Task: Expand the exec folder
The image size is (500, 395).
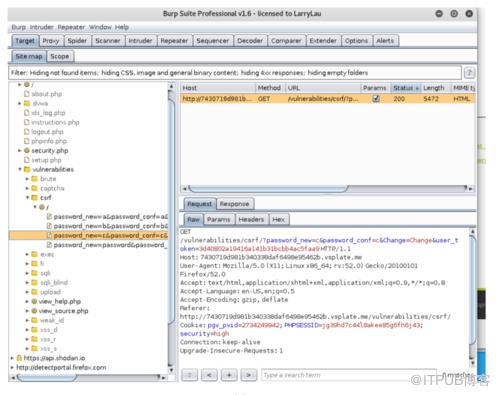Action: (x=27, y=254)
